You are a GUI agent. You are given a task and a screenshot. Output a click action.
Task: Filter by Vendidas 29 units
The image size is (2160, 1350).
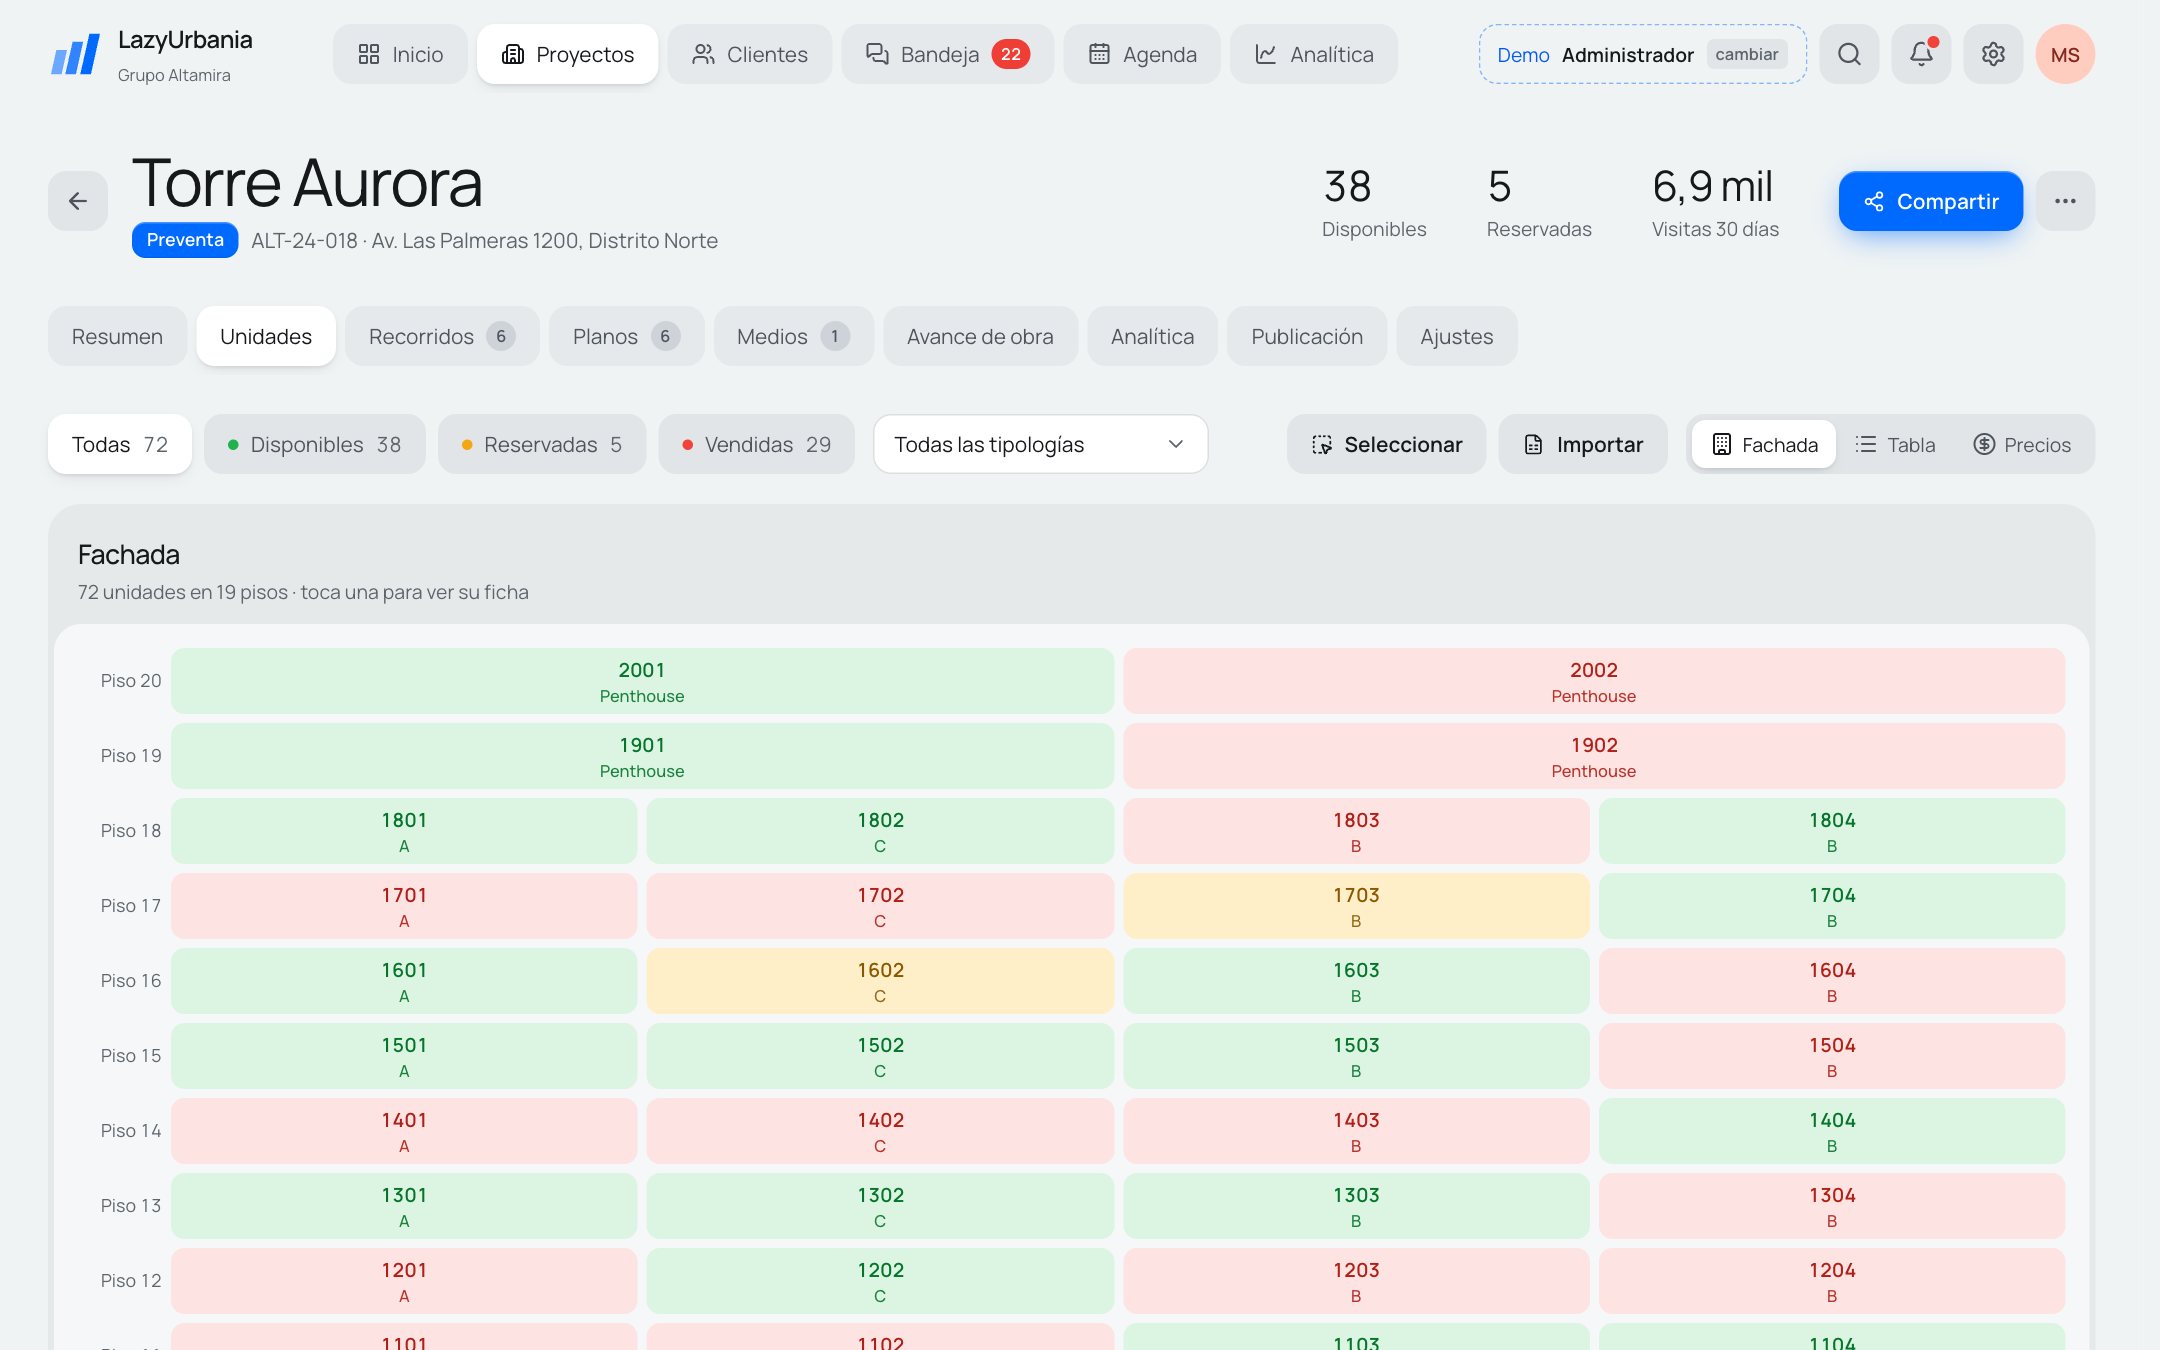point(756,444)
